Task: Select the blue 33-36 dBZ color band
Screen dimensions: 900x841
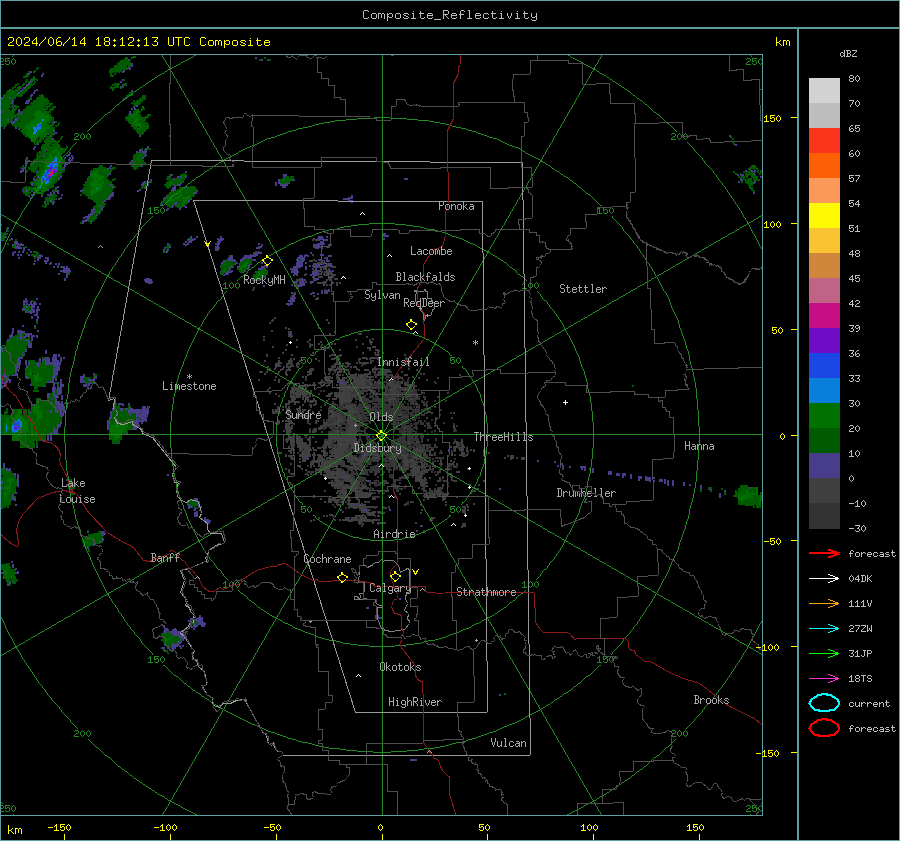Action: tap(824, 366)
